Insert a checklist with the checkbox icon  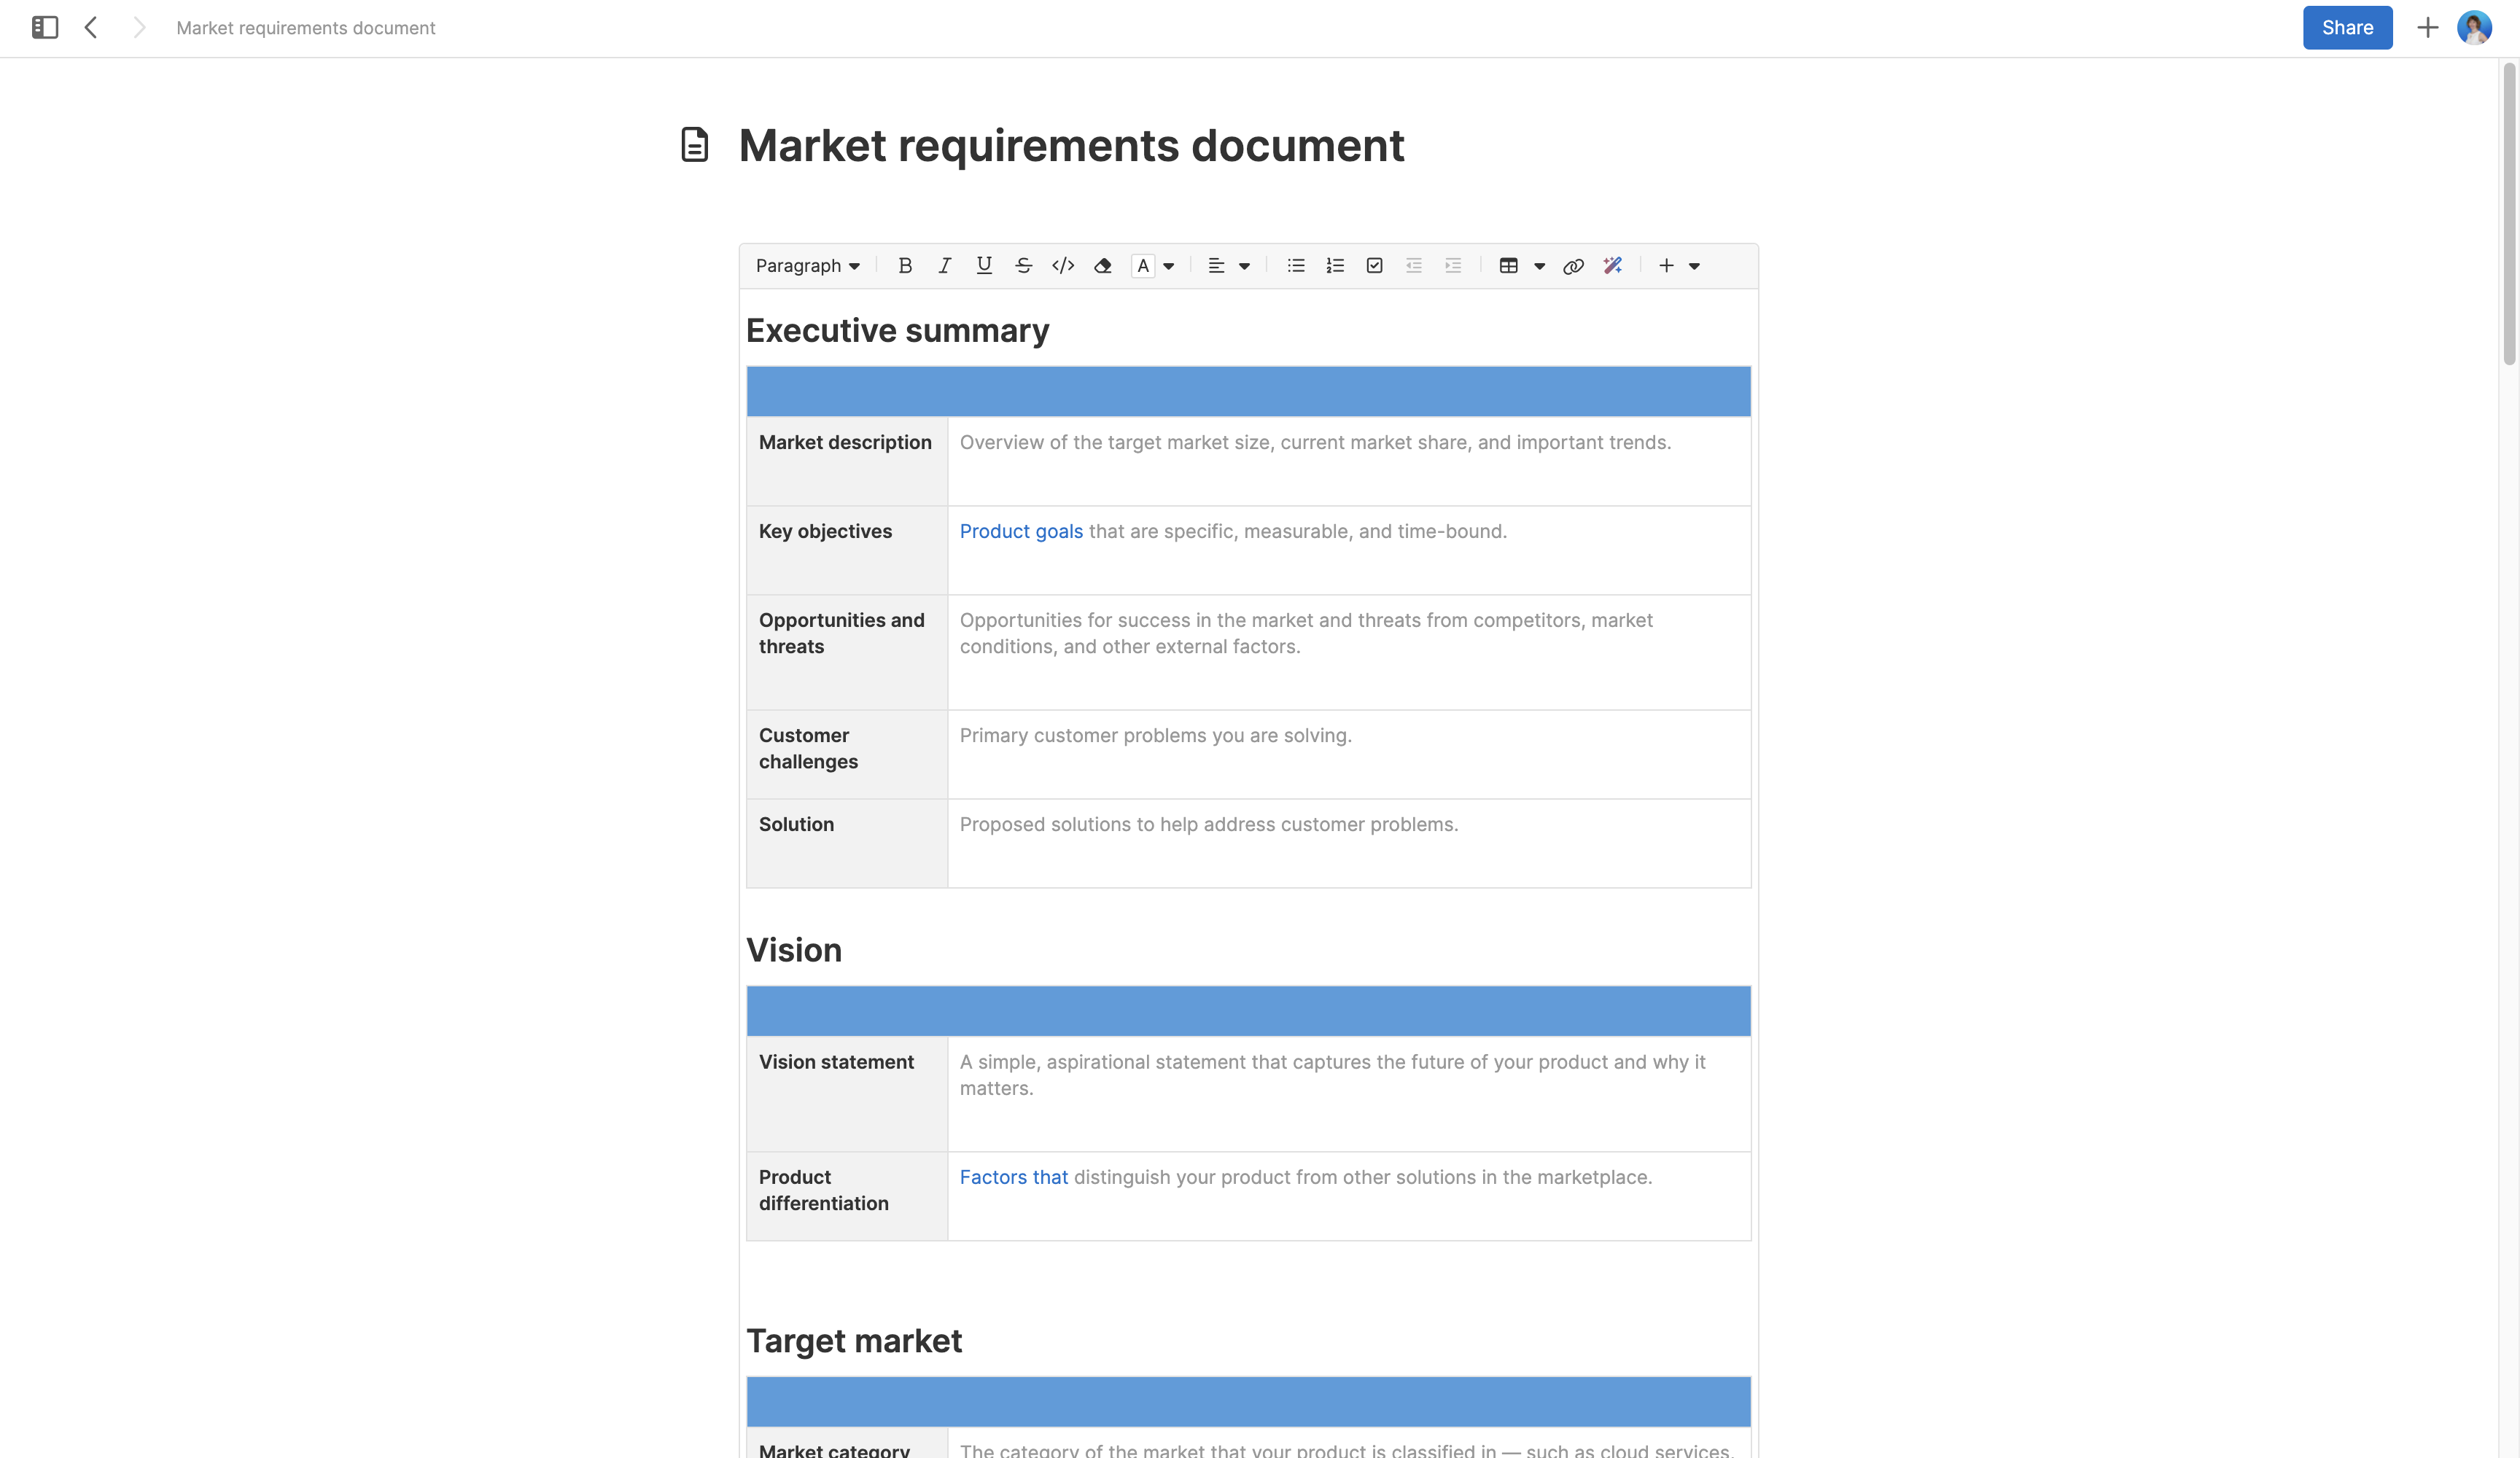(x=1374, y=266)
